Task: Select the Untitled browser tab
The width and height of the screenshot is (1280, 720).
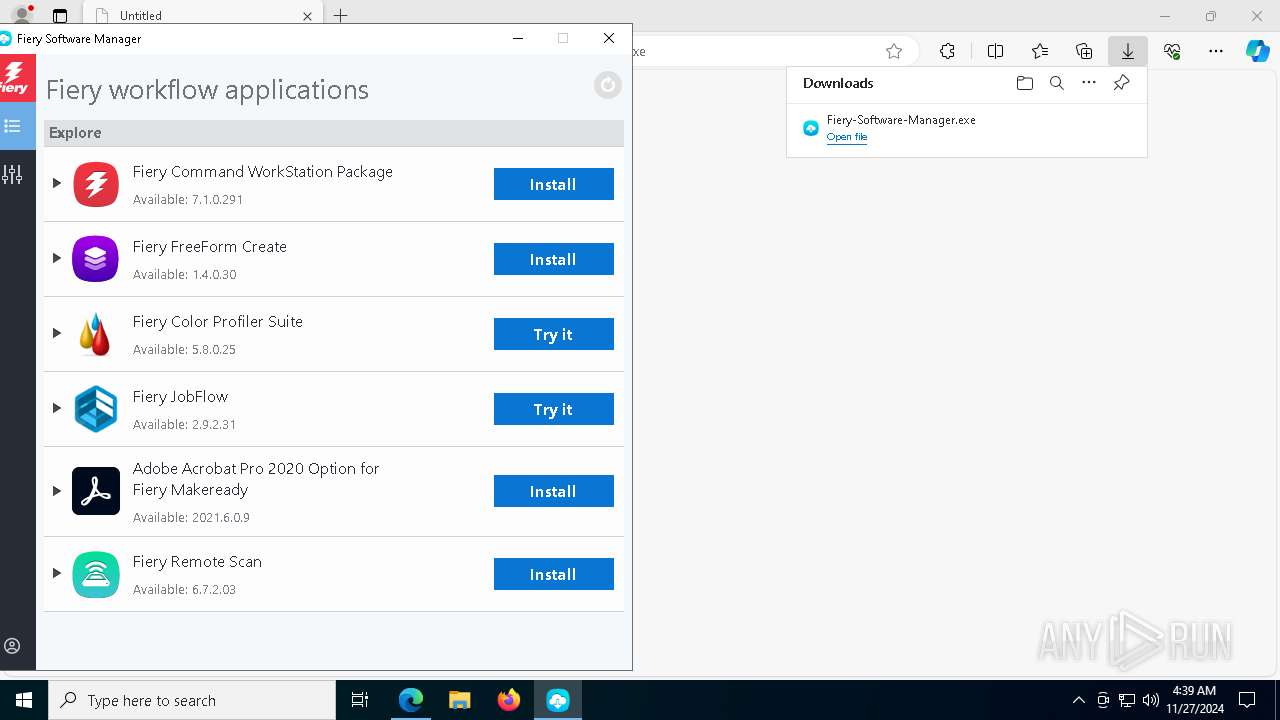Action: click(200, 15)
